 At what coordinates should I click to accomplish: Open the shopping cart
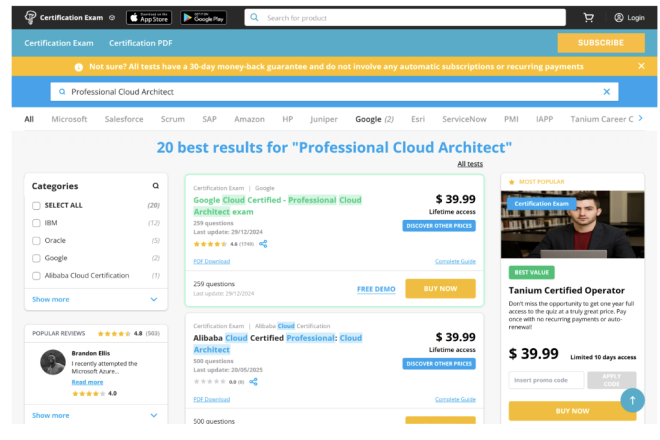click(x=588, y=17)
